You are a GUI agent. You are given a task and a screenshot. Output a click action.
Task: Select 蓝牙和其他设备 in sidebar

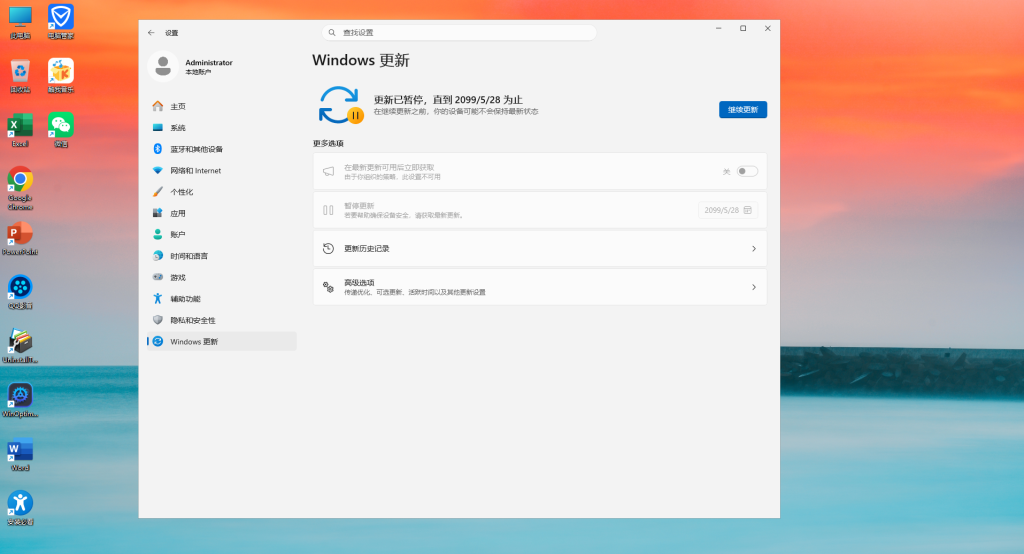click(x=221, y=149)
